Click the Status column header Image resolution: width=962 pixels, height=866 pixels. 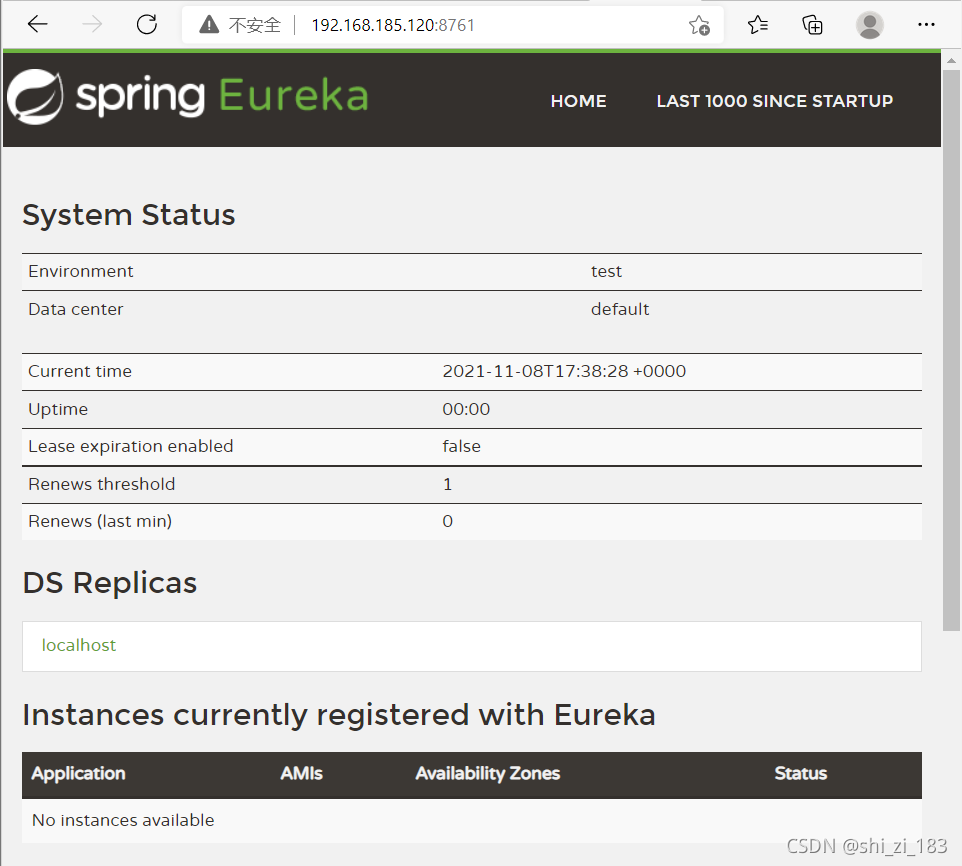pyautogui.click(x=801, y=773)
